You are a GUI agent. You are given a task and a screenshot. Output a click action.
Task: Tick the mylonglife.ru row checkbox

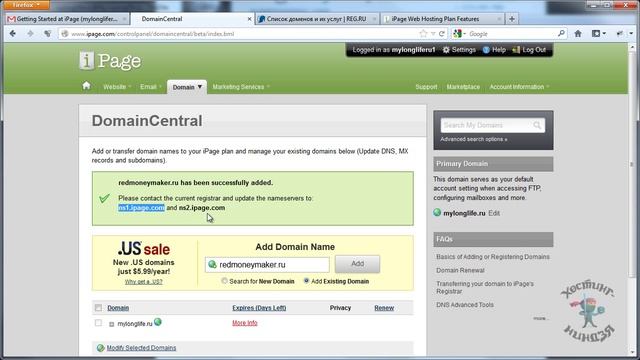click(x=98, y=323)
